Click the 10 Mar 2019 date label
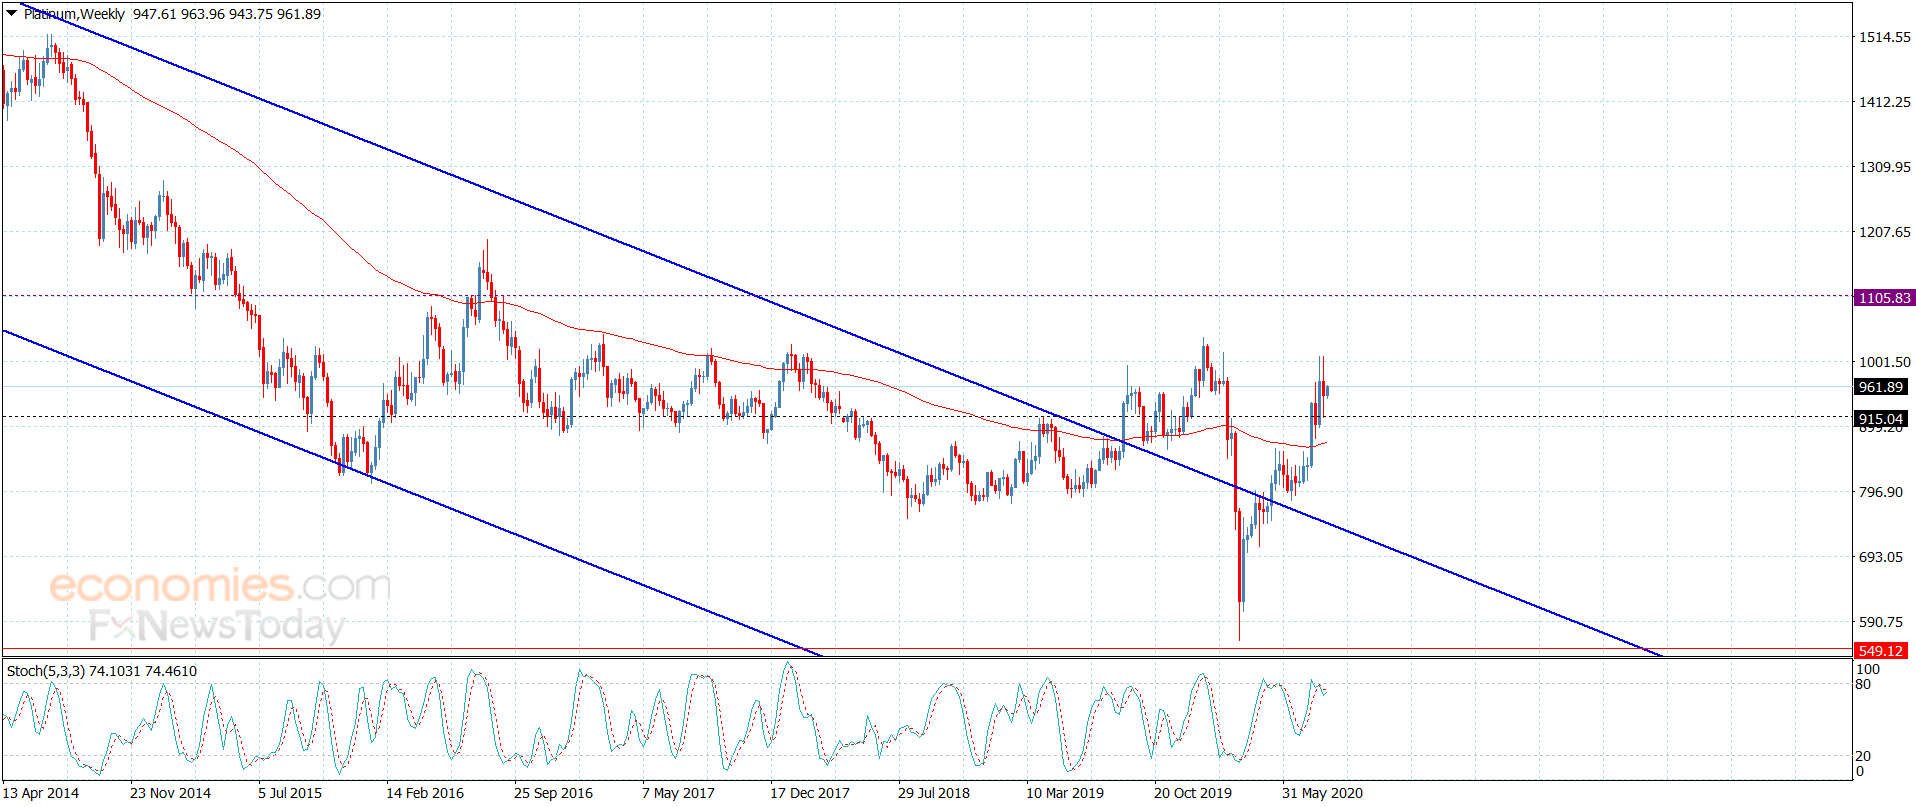 [1065, 793]
